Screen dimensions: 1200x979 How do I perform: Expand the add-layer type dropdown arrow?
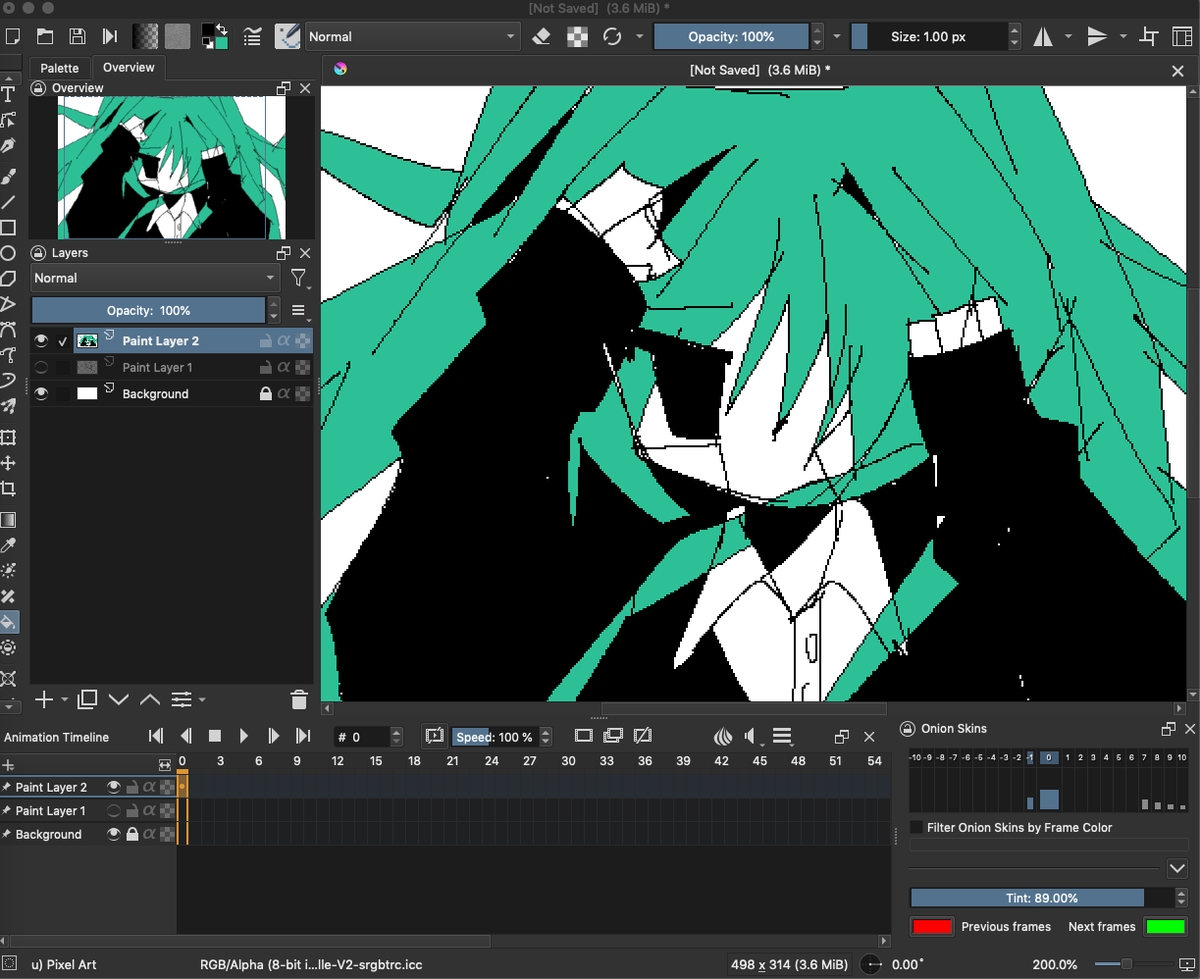(65, 700)
